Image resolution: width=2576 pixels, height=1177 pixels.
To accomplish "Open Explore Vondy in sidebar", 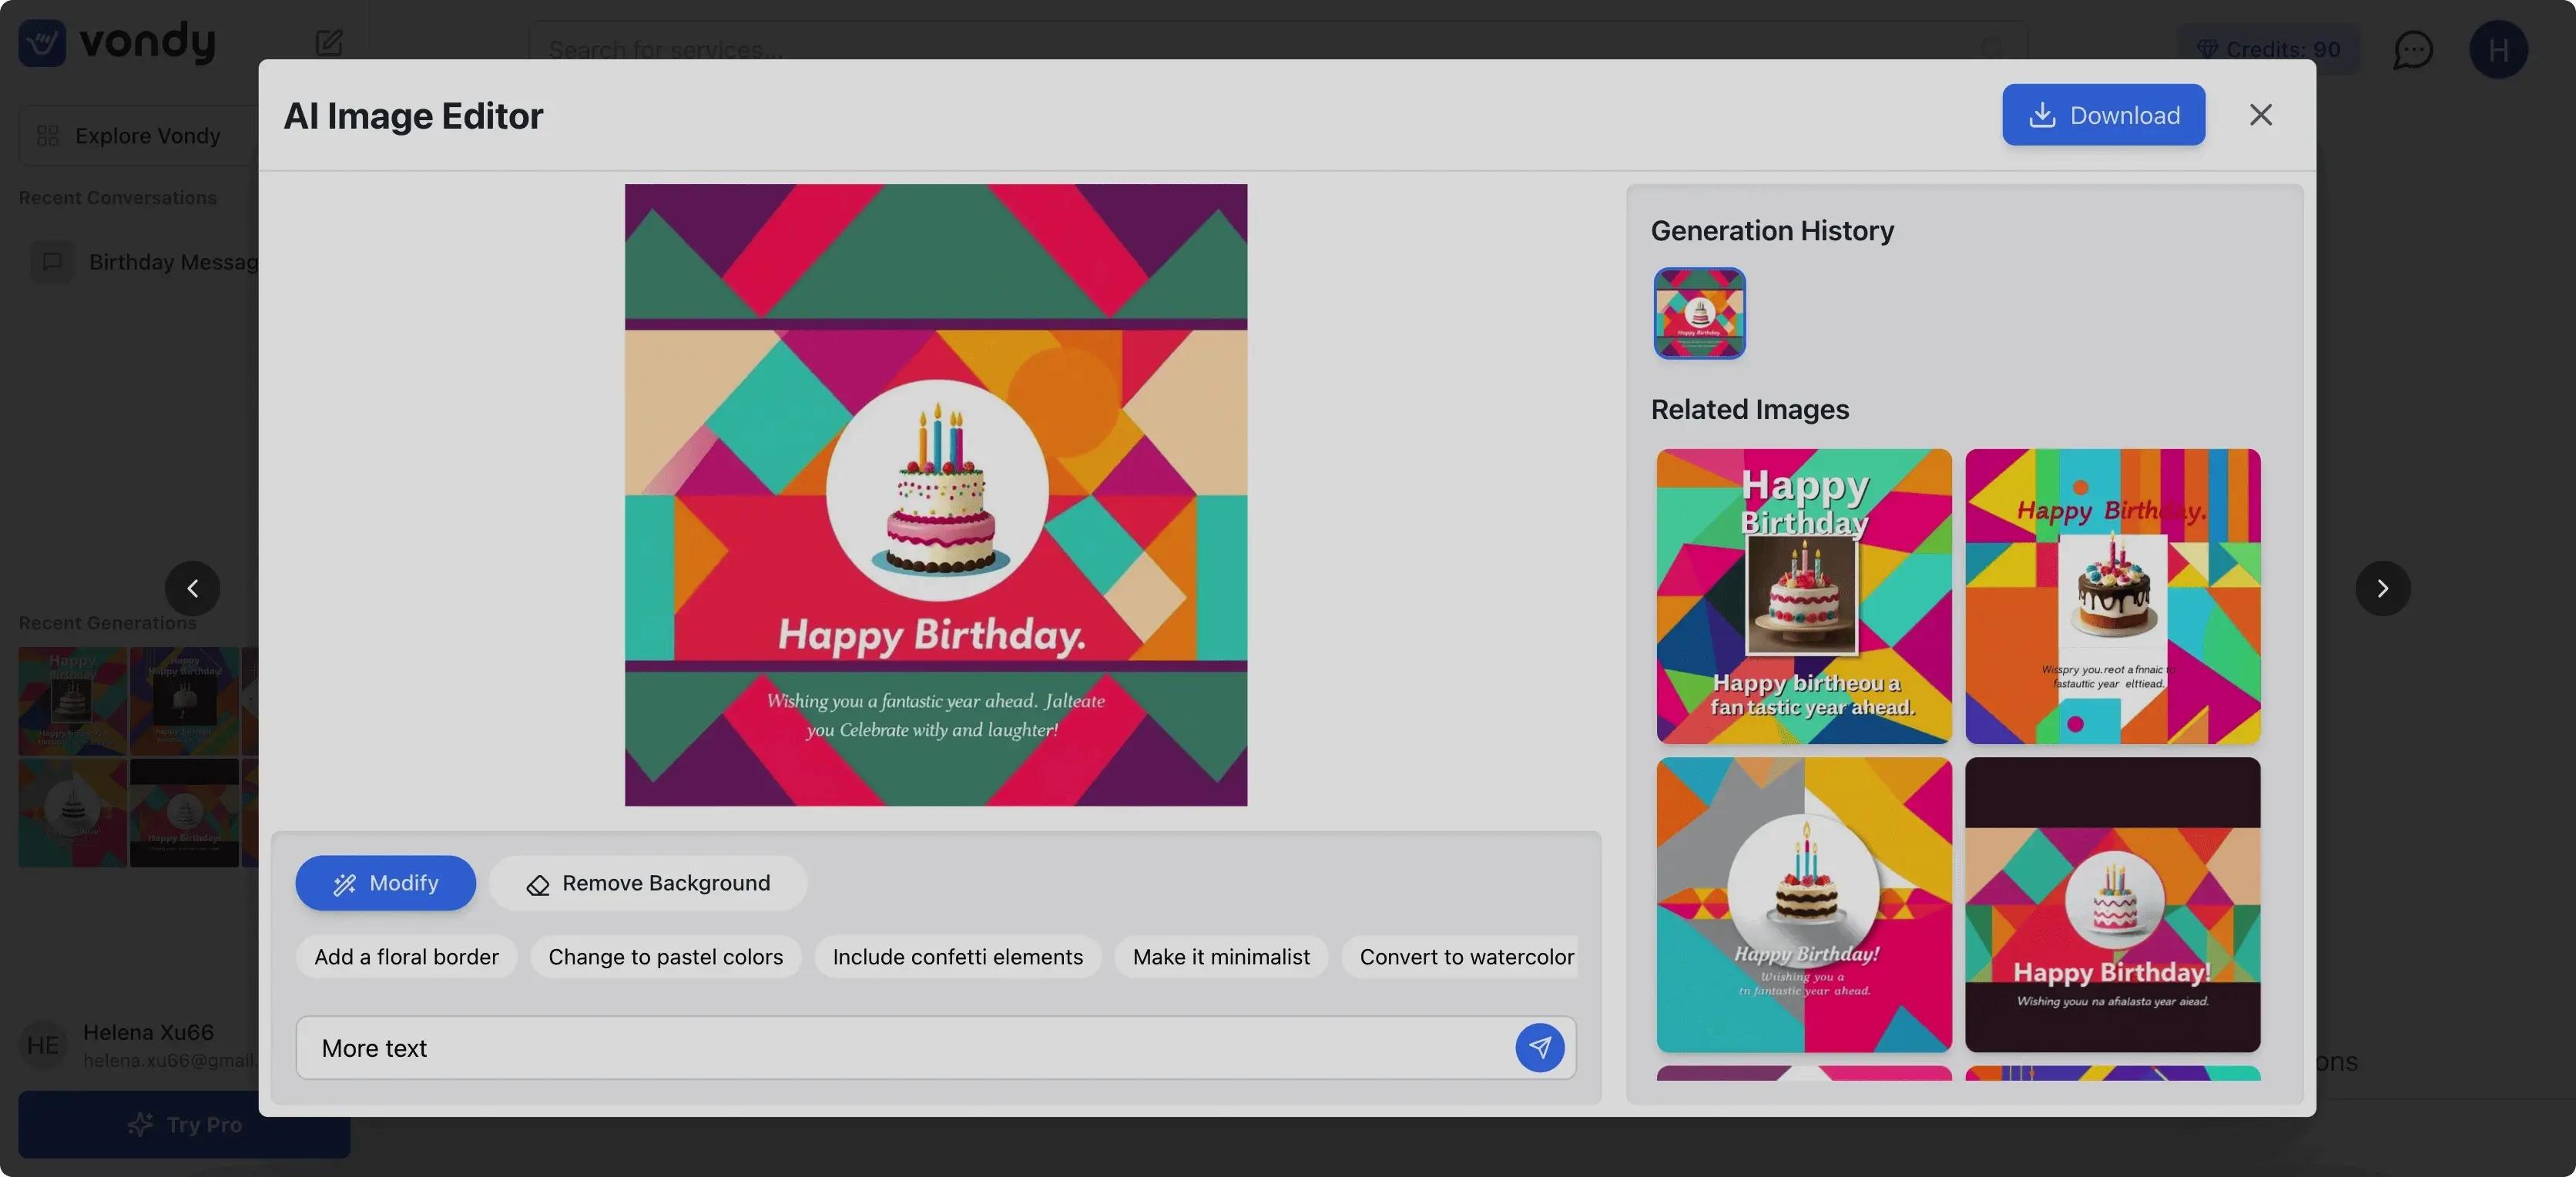I will 138,135.
